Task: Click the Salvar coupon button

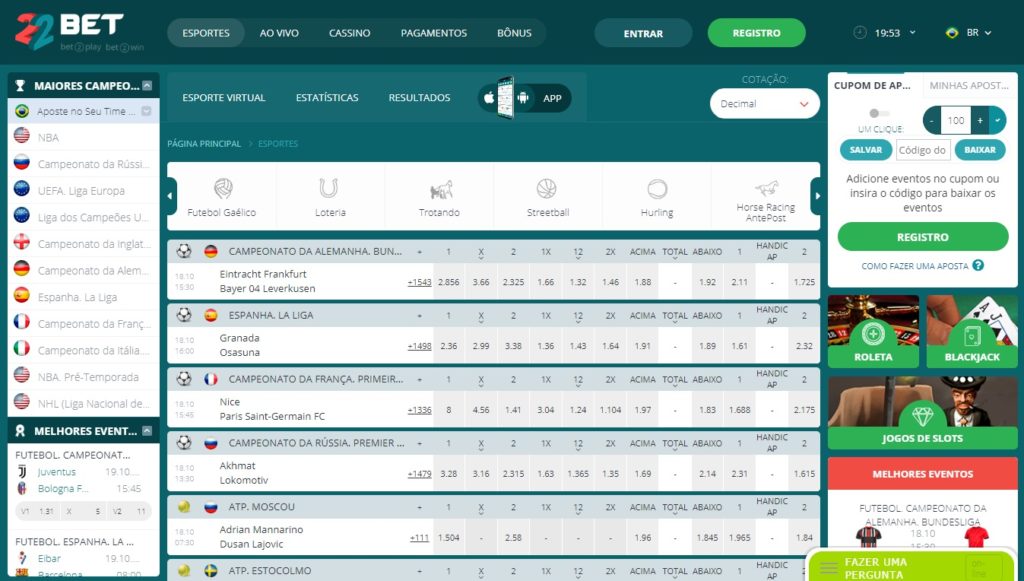Action: point(866,149)
